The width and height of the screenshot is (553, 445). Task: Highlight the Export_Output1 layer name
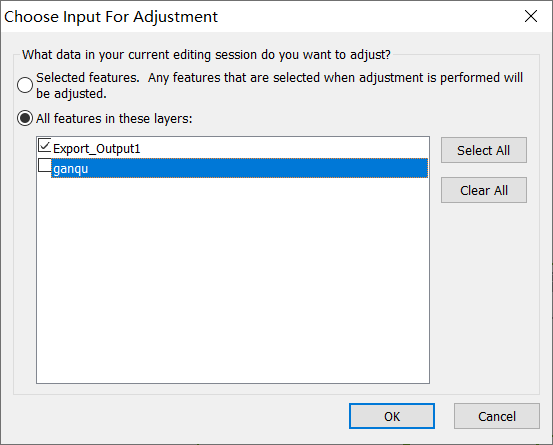point(97,149)
